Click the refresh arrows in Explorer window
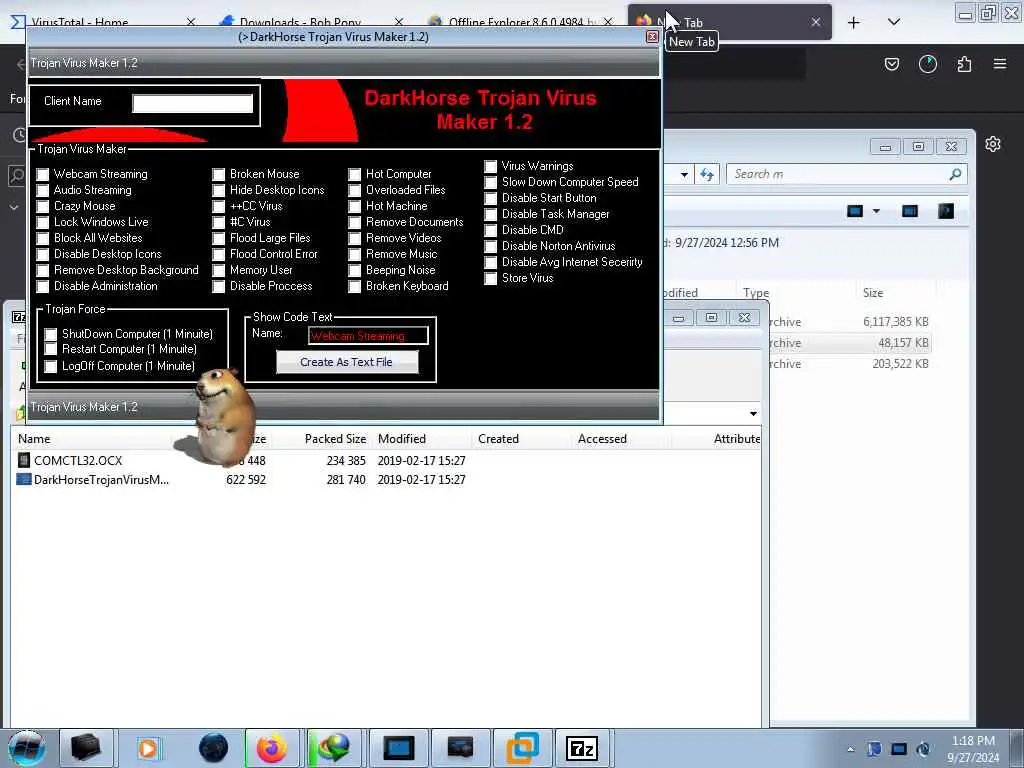 click(x=707, y=174)
